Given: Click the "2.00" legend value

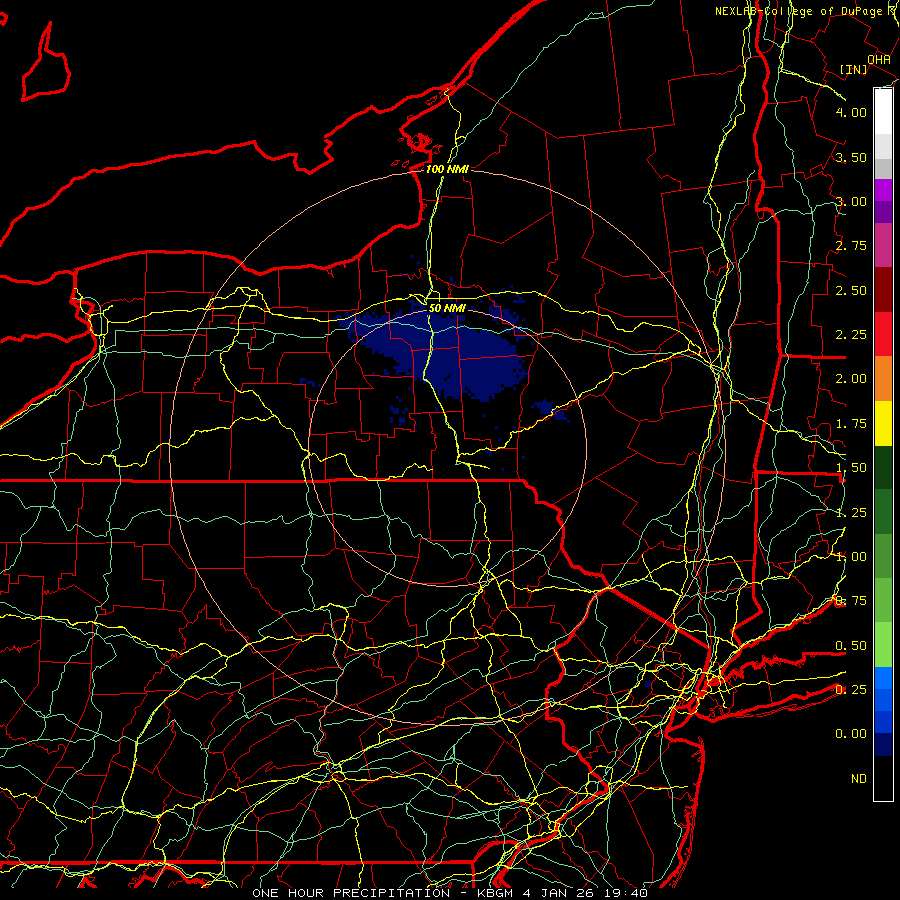Looking at the screenshot, I should coord(851,379).
